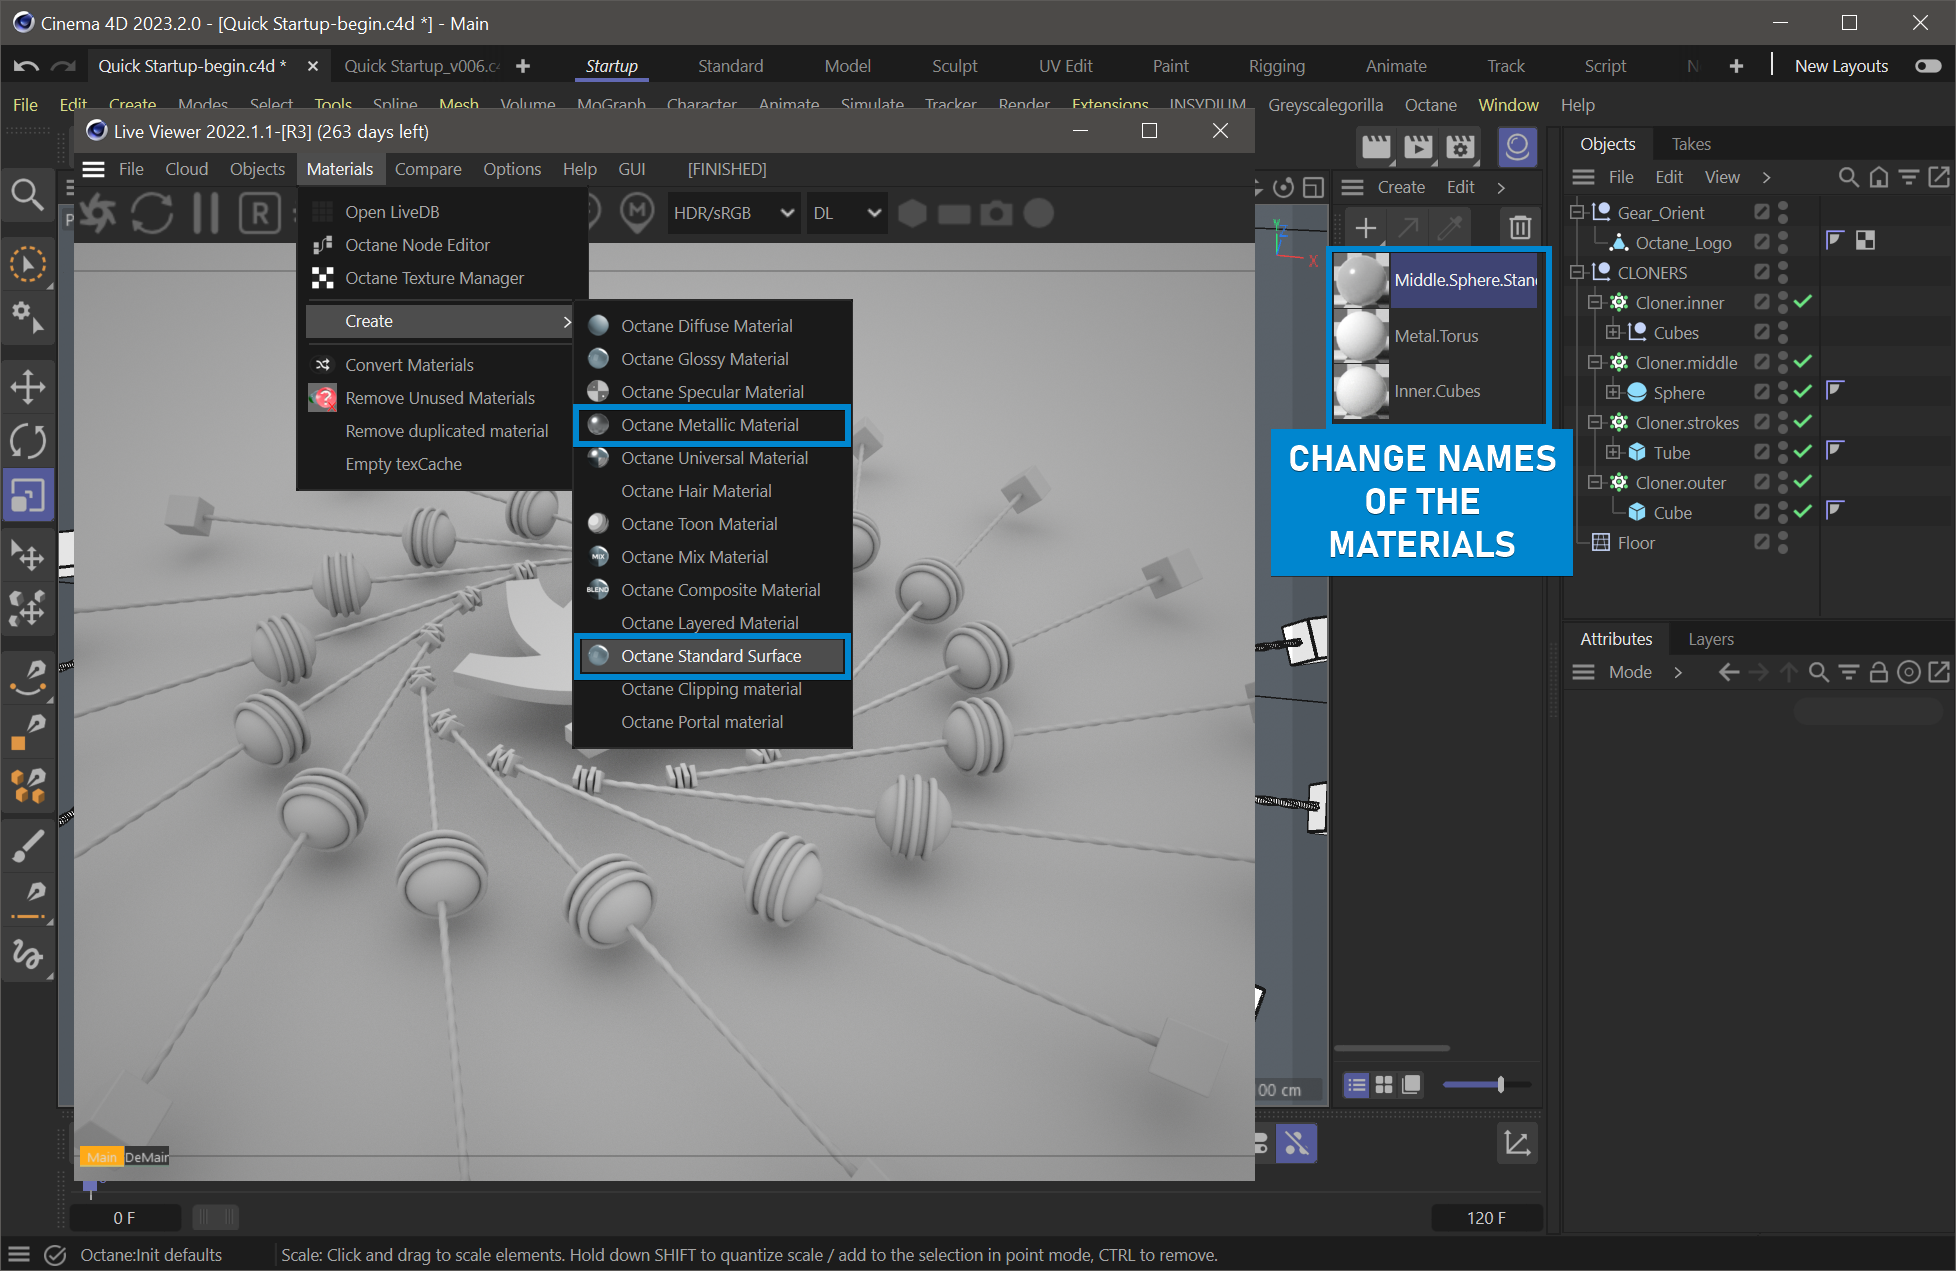
Task: Click the restart render icon in Live Viewer
Action: [x=152, y=213]
